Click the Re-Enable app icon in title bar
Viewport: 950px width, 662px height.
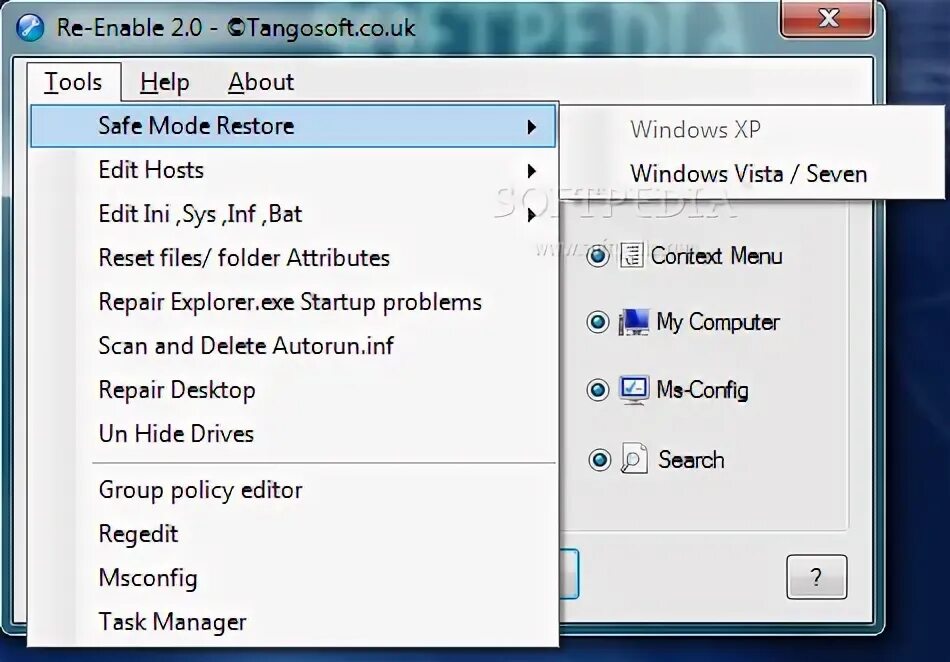coord(30,27)
